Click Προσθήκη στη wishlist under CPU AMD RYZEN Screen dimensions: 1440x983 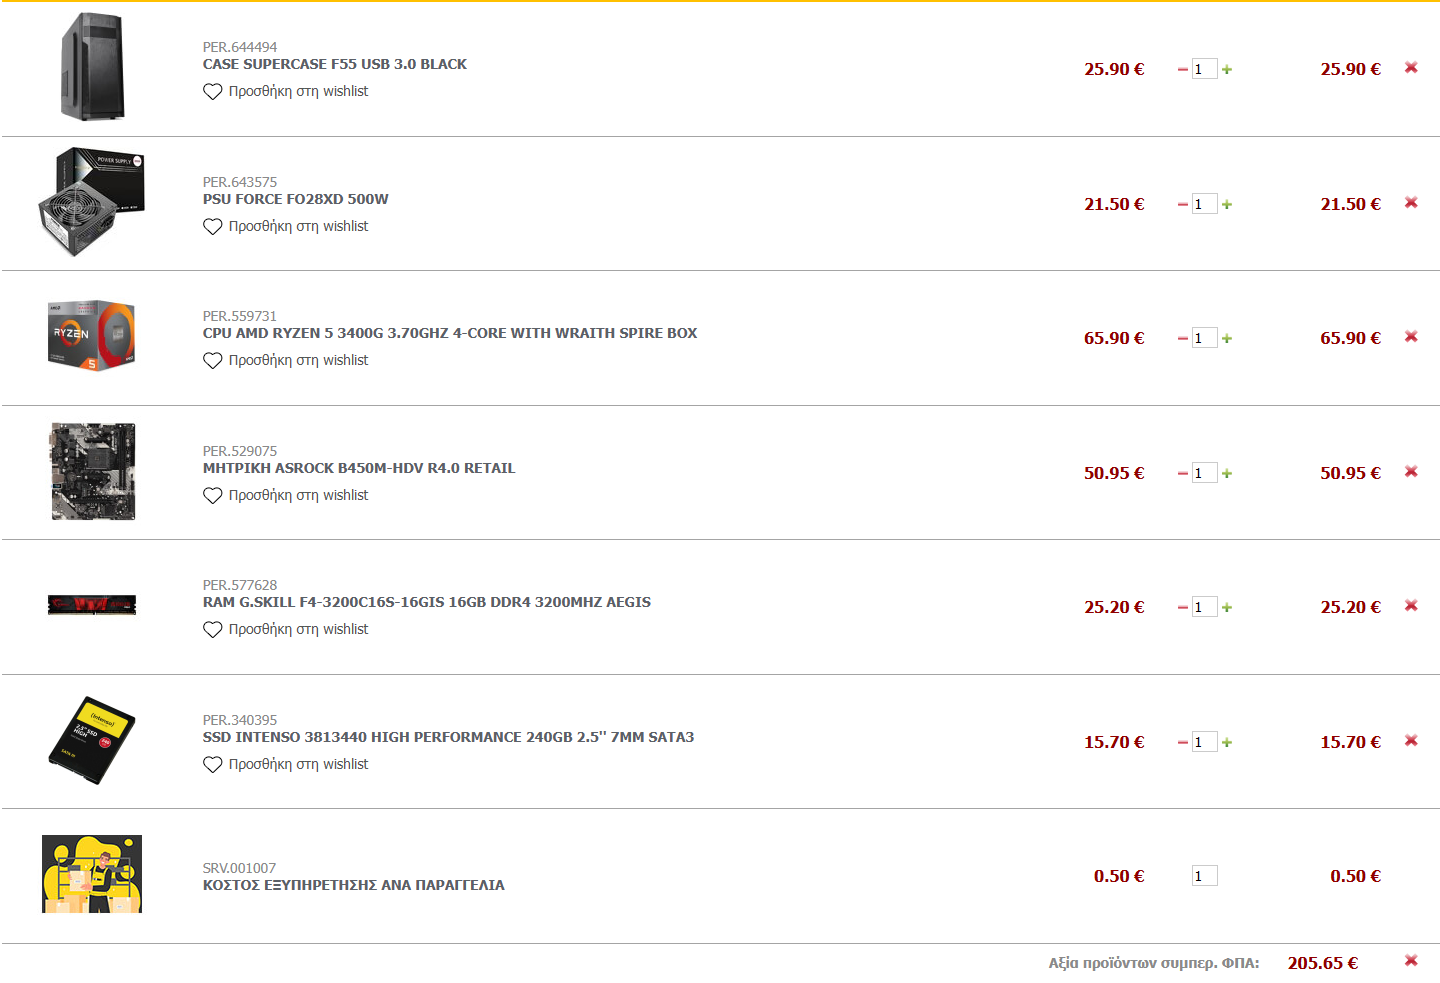pos(298,360)
